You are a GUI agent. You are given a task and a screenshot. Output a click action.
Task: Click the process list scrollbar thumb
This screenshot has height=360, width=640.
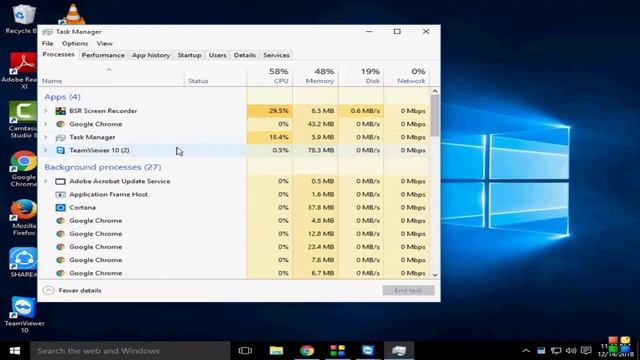435,116
